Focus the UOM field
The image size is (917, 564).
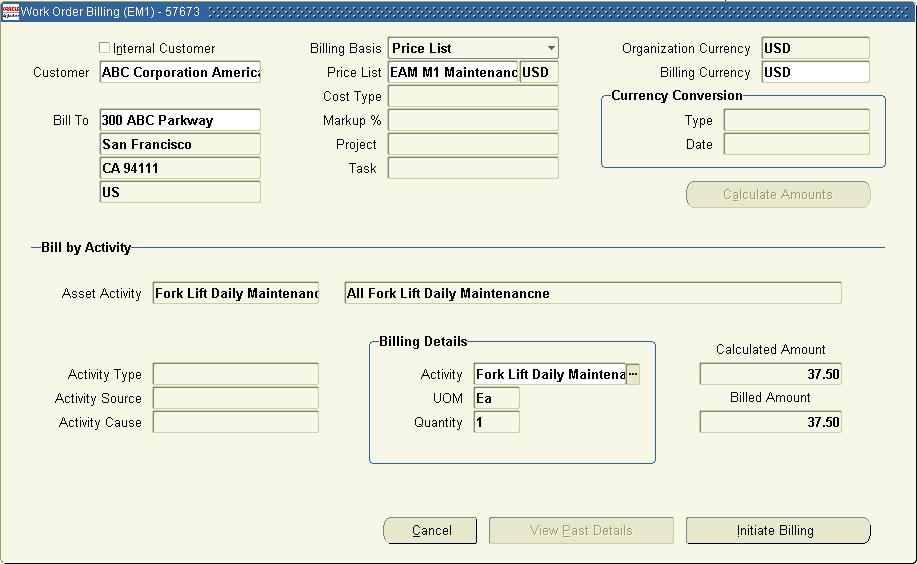click(497, 398)
